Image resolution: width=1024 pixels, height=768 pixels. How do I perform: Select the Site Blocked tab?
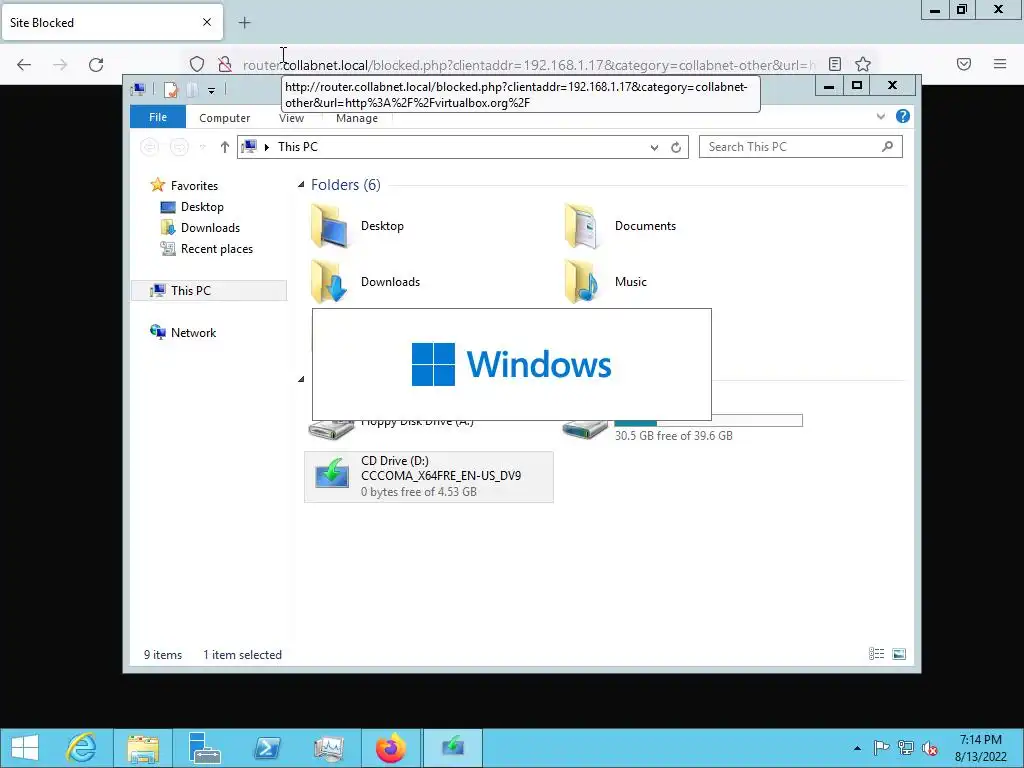coord(112,22)
